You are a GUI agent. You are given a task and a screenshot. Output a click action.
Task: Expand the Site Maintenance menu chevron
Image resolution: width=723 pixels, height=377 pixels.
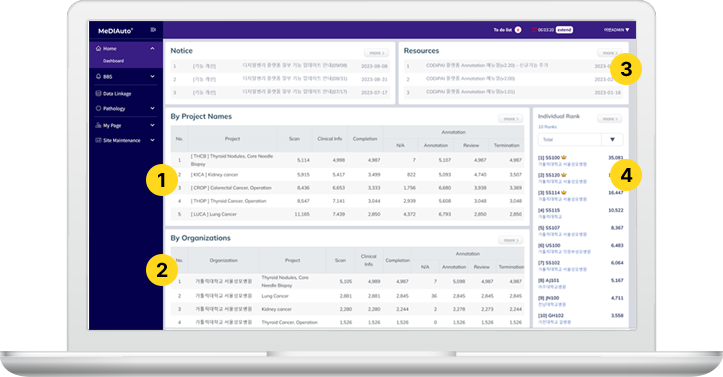pos(152,140)
